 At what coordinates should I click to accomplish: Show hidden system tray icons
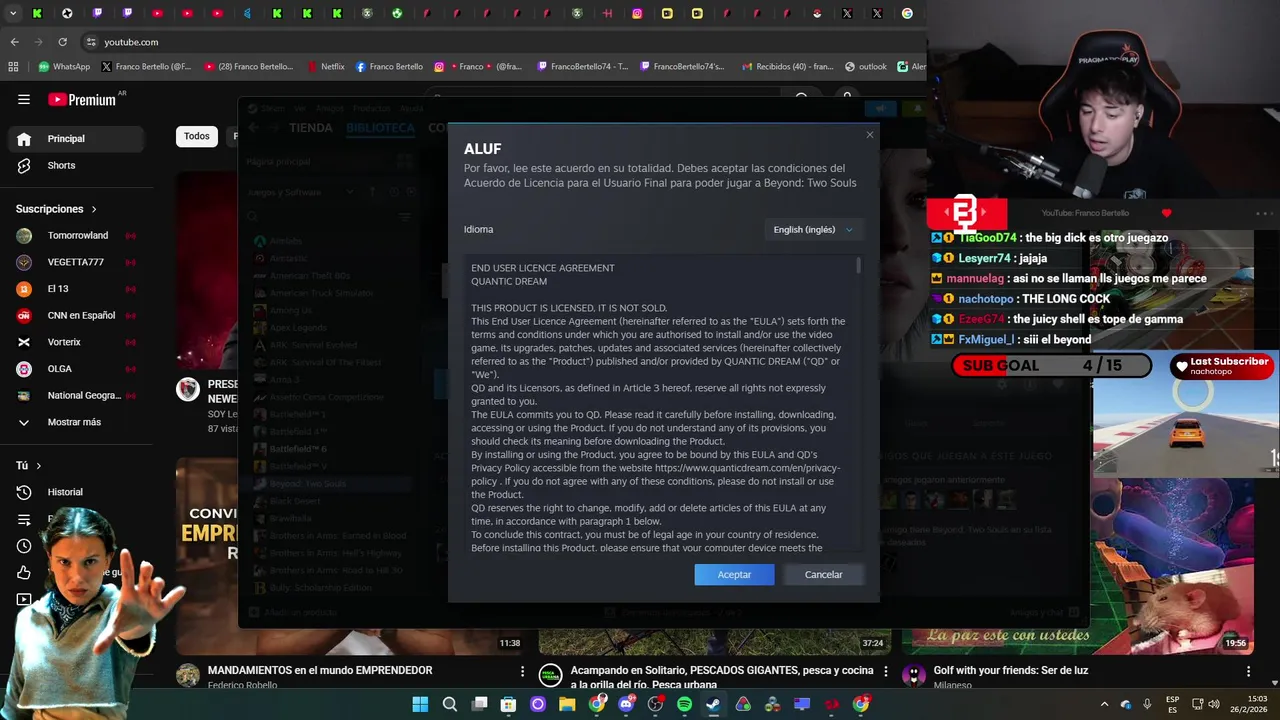1104,704
